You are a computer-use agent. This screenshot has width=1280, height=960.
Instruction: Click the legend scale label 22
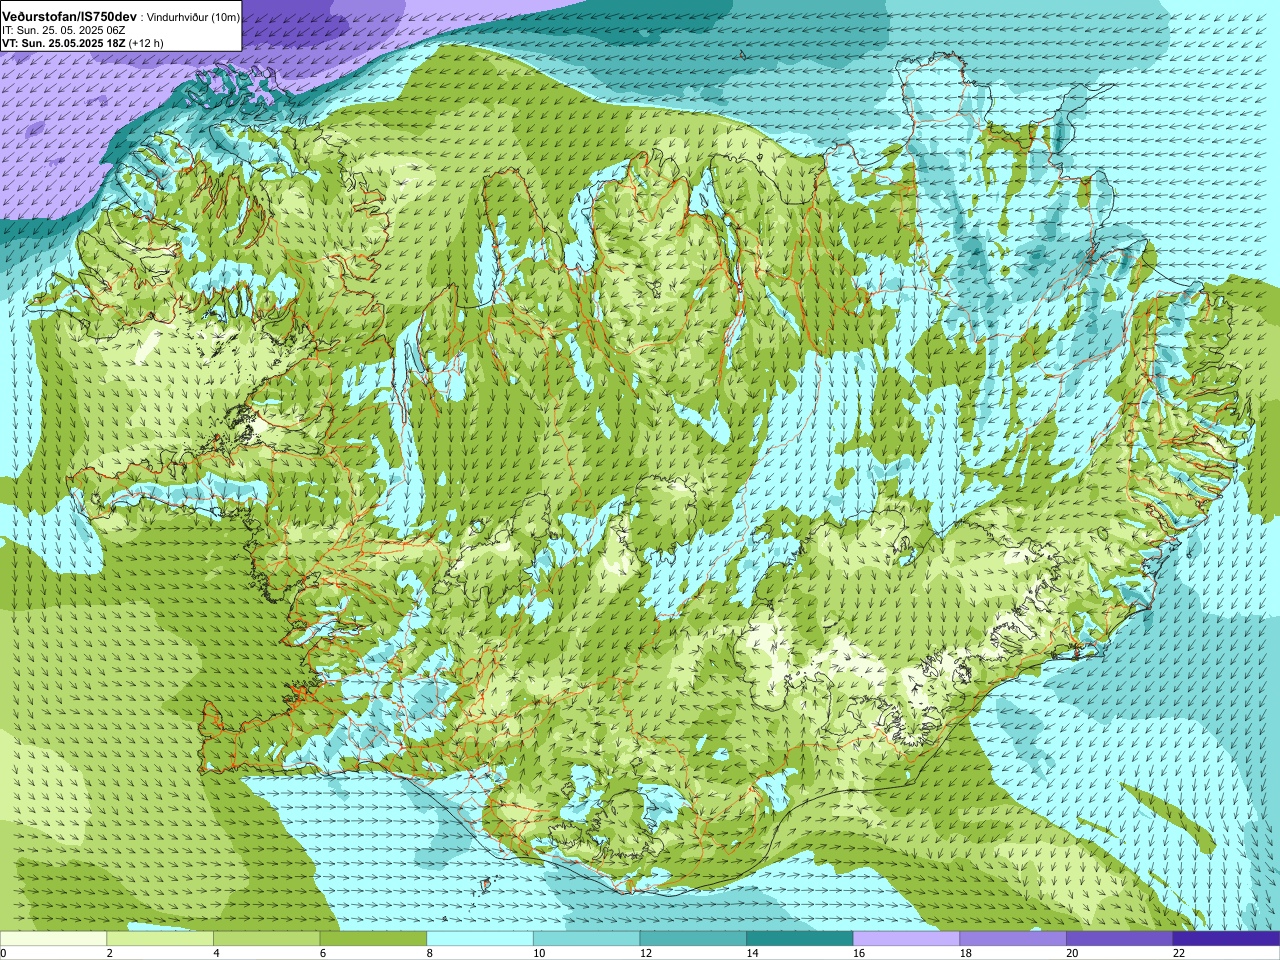pyautogui.click(x=1179, y=953)
